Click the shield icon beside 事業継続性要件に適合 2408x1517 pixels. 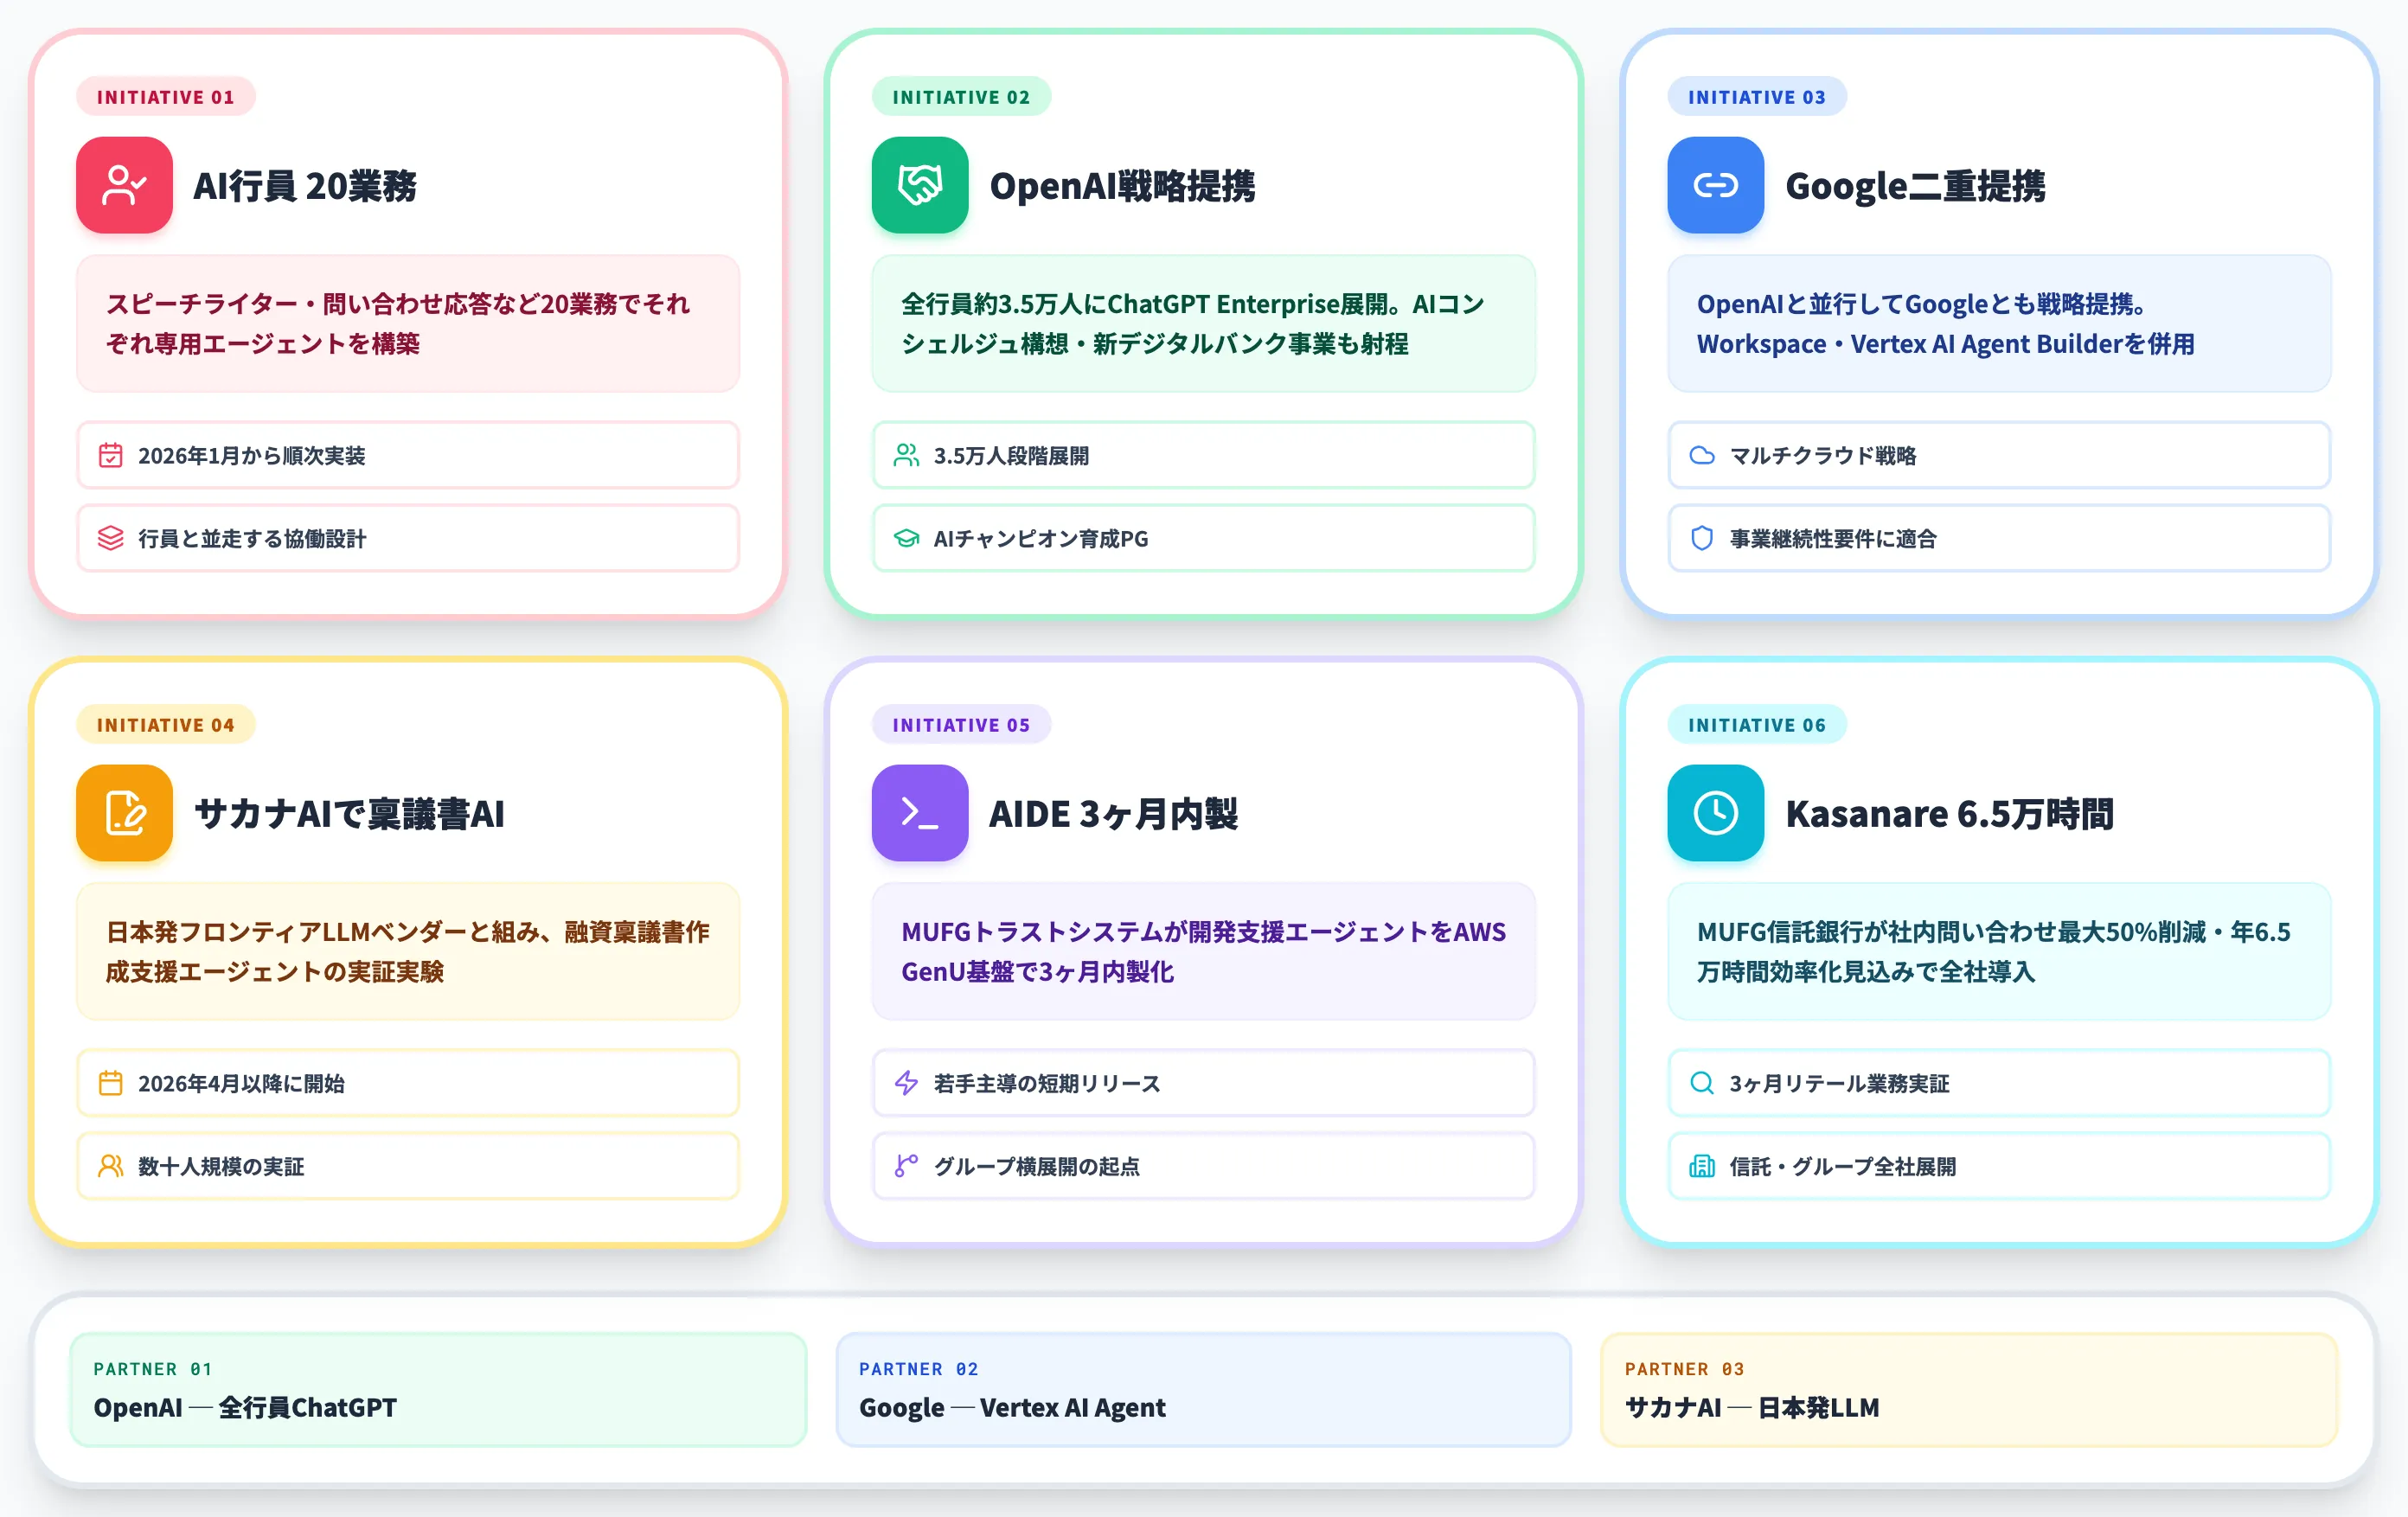[1702, 538]
